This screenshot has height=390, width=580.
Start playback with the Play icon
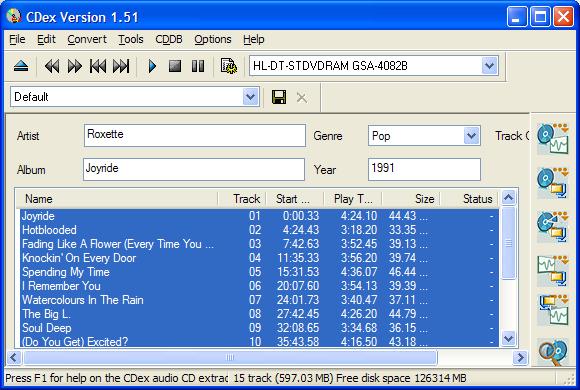pos(152,66)
